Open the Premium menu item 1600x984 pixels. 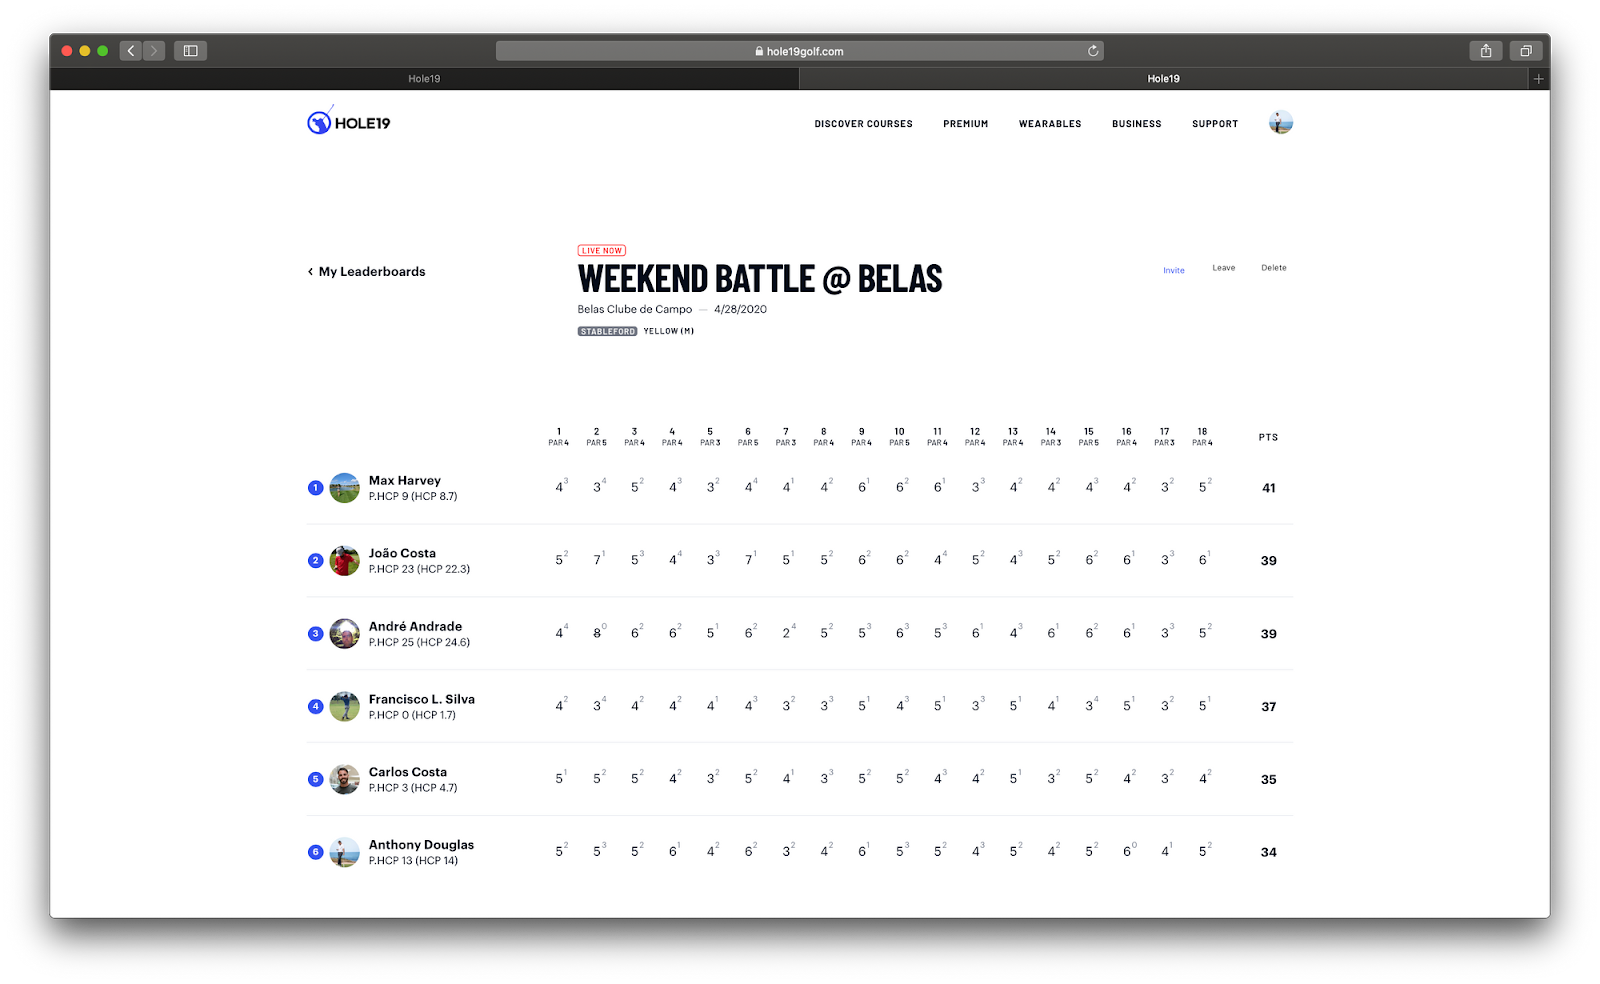click(965, 124)
